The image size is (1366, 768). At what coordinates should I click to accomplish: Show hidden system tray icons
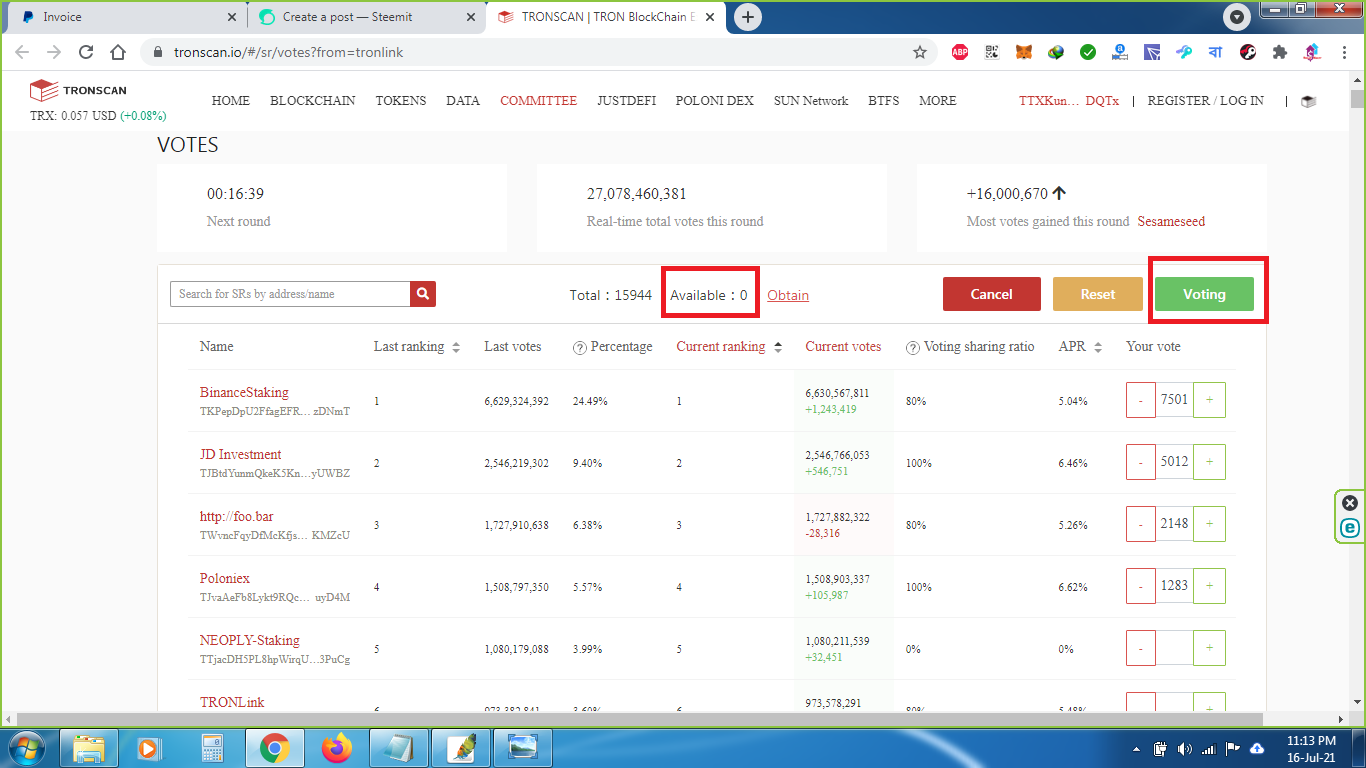pyautogui.click(x=1136, y=748)
